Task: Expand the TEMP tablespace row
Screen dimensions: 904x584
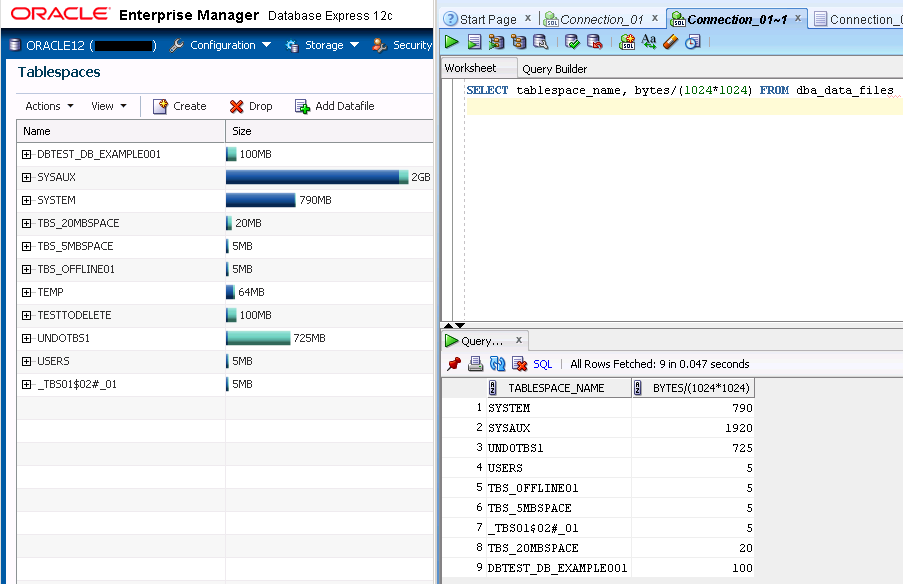Action: 27,292
